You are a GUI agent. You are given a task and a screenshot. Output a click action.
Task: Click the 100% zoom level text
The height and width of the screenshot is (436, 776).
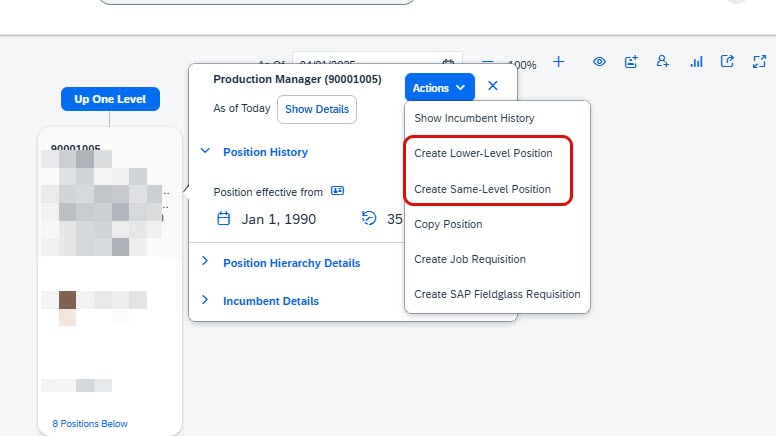[522, 65]
